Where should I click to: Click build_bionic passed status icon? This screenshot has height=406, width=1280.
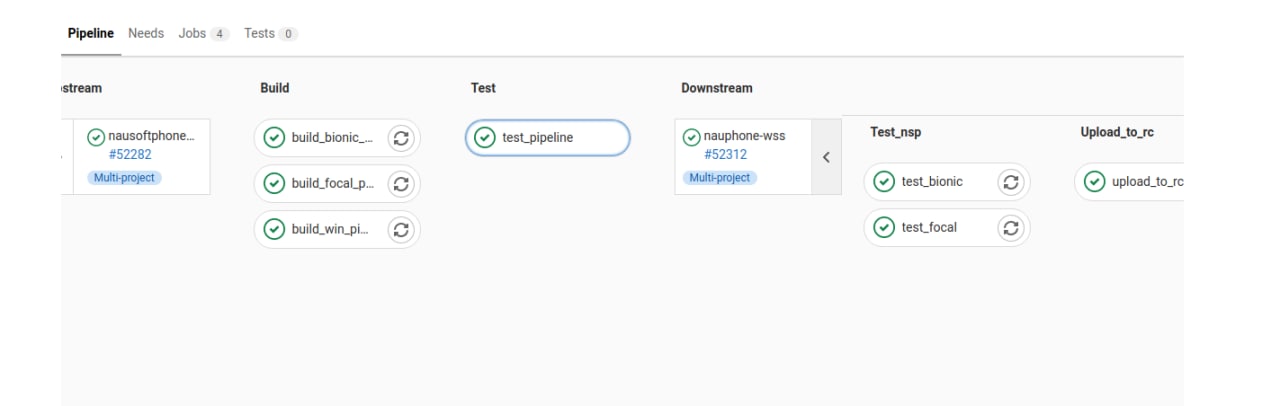pos(274,138)
